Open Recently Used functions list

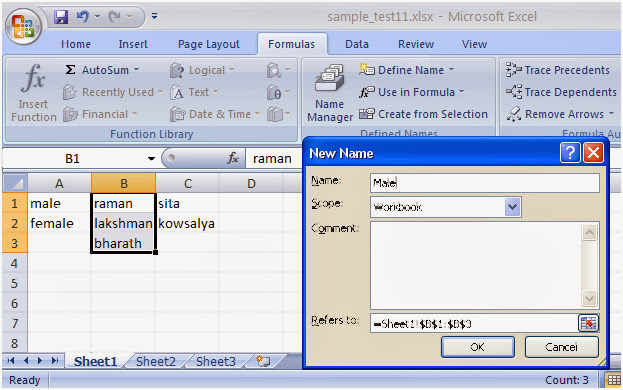click(113, 92)
